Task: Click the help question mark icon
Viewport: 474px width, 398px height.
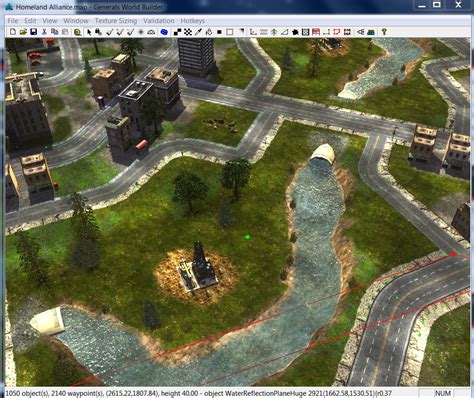Action: (x=384, y=32)
